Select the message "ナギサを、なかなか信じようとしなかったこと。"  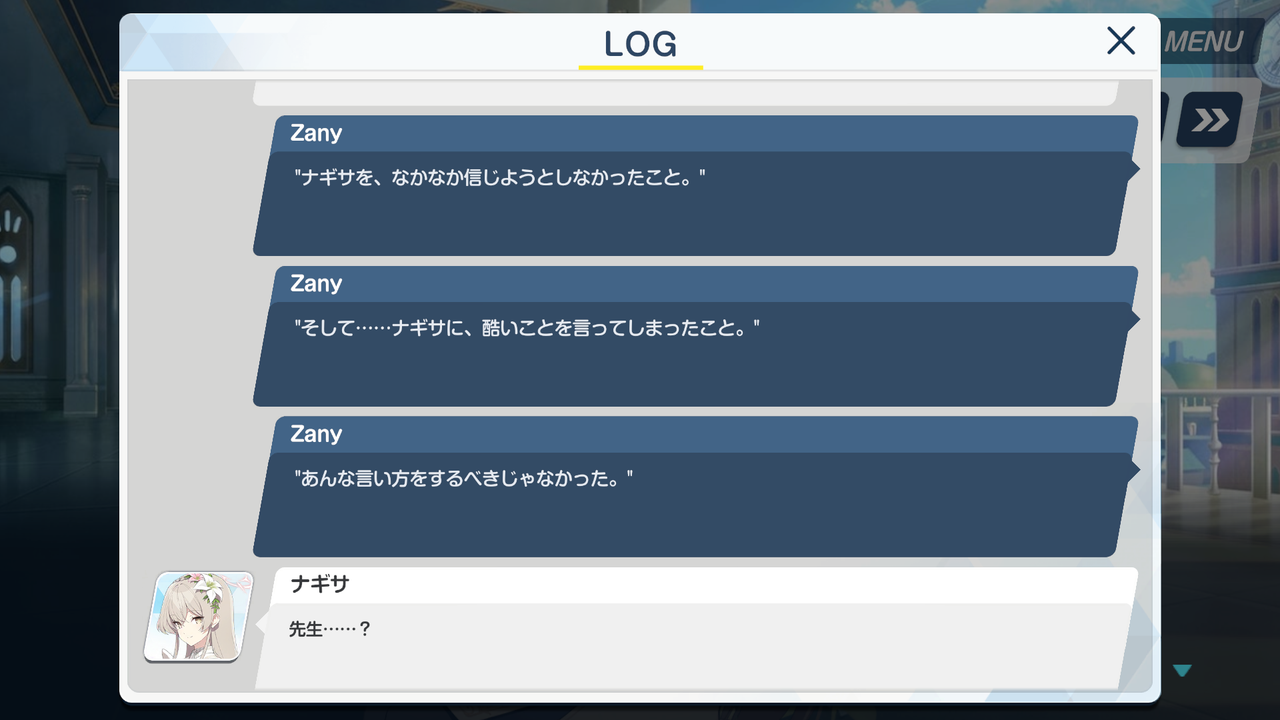tap(500, 180)
